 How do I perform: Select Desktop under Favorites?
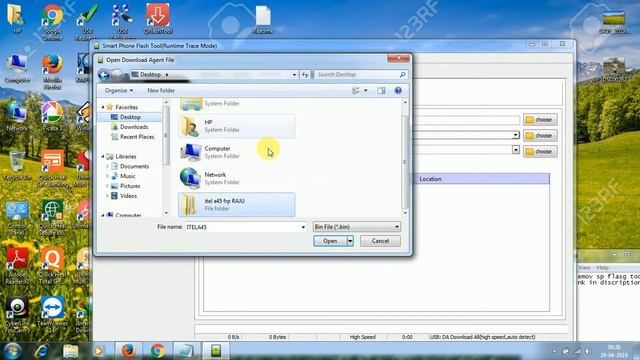pos(130,117)
